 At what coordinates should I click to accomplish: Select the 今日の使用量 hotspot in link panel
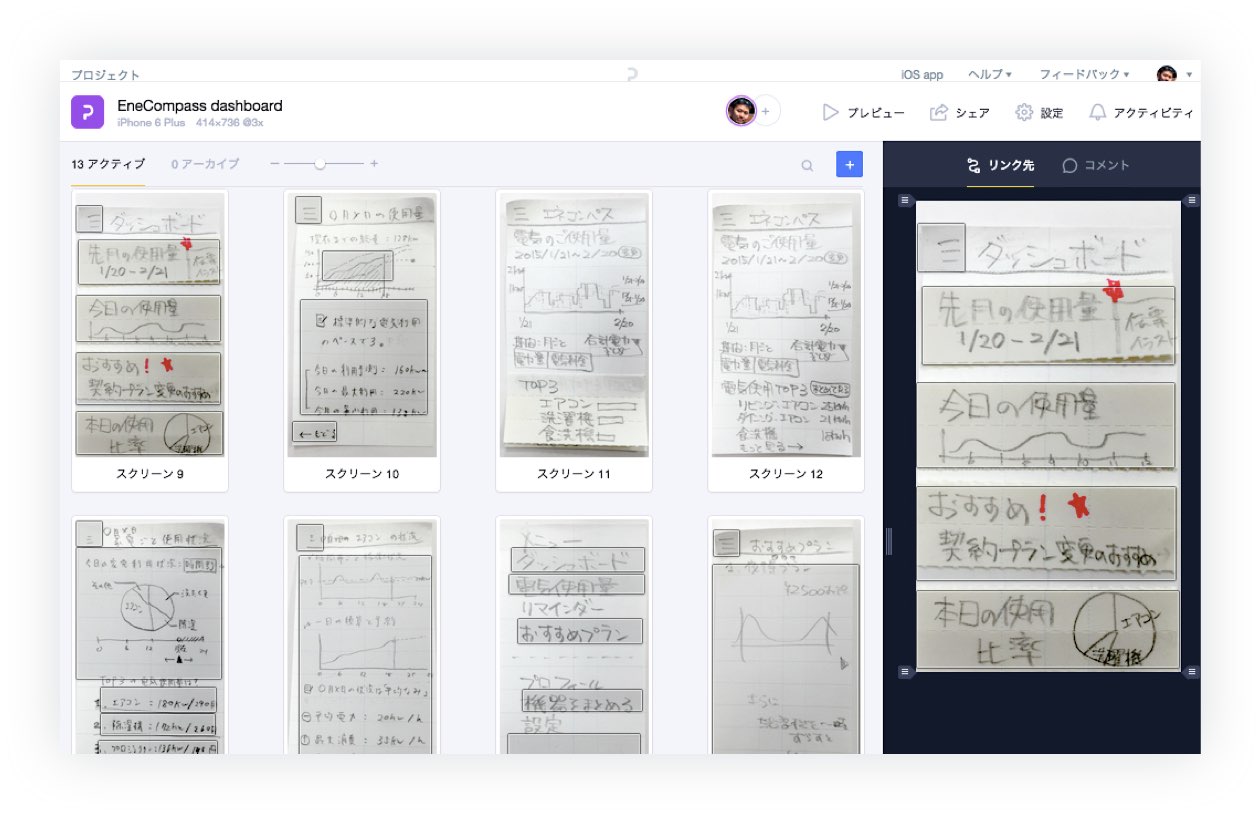[x=1048, y=425]
